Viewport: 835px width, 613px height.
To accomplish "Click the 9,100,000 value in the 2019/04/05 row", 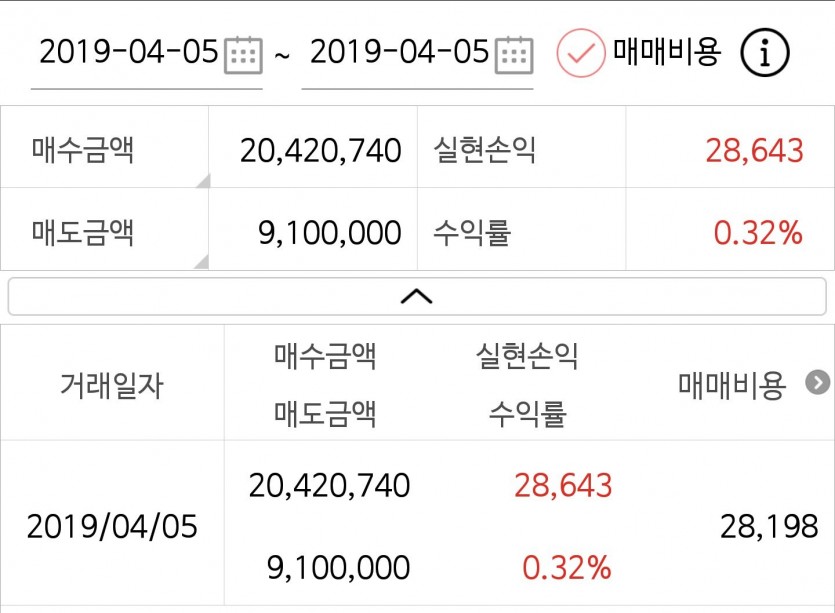I will coord(338,568).
